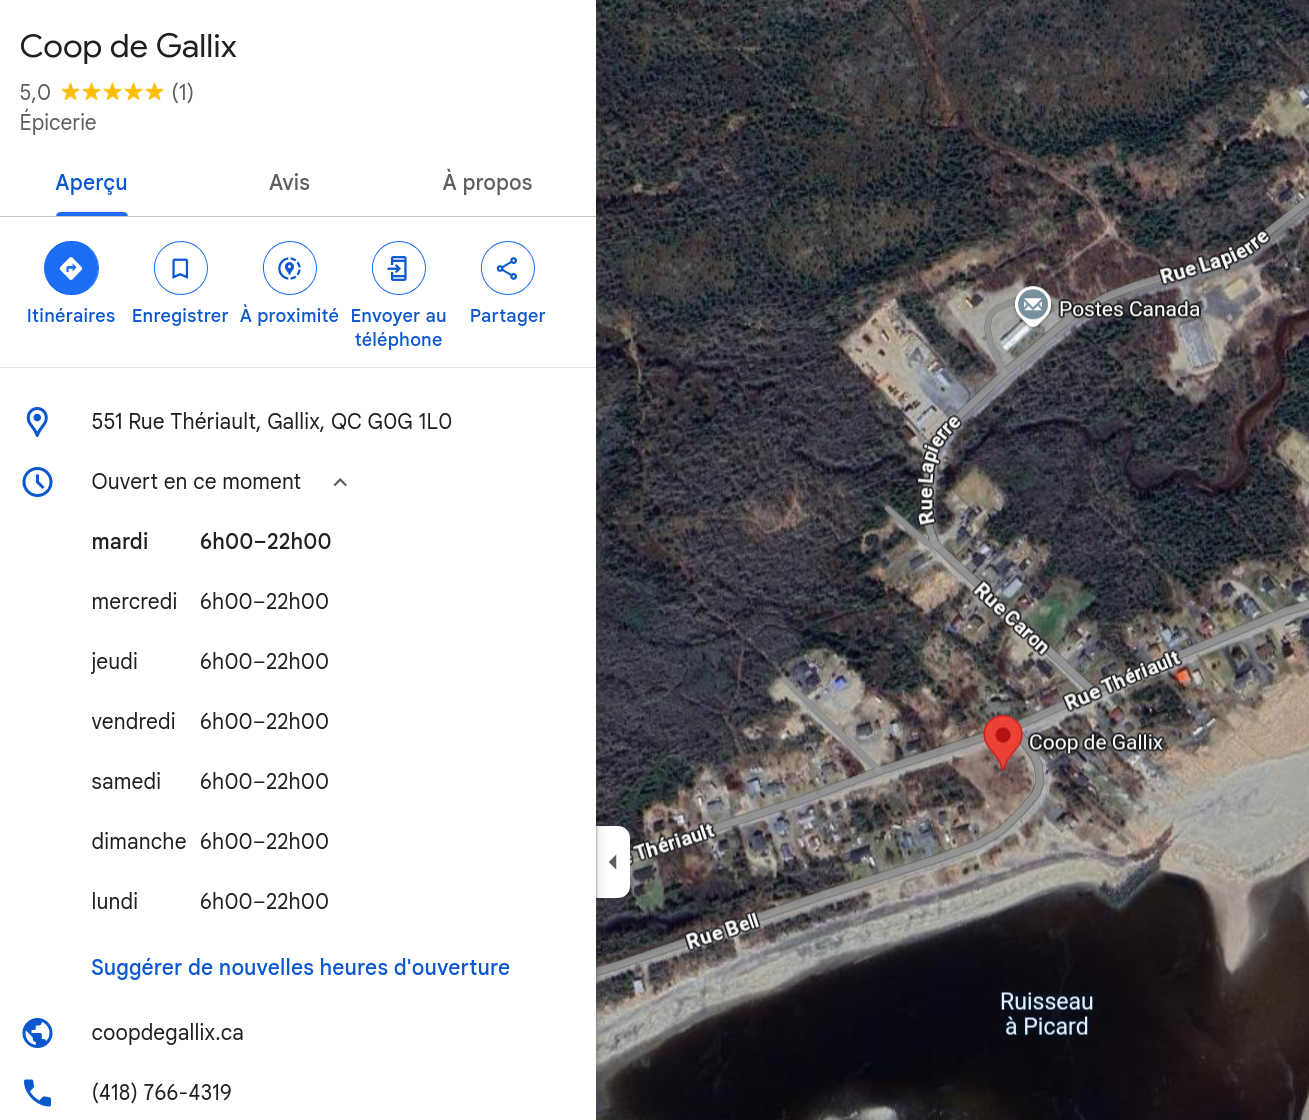Click Suggérer de nouvelles heures d'ouverture

point(300,968)
